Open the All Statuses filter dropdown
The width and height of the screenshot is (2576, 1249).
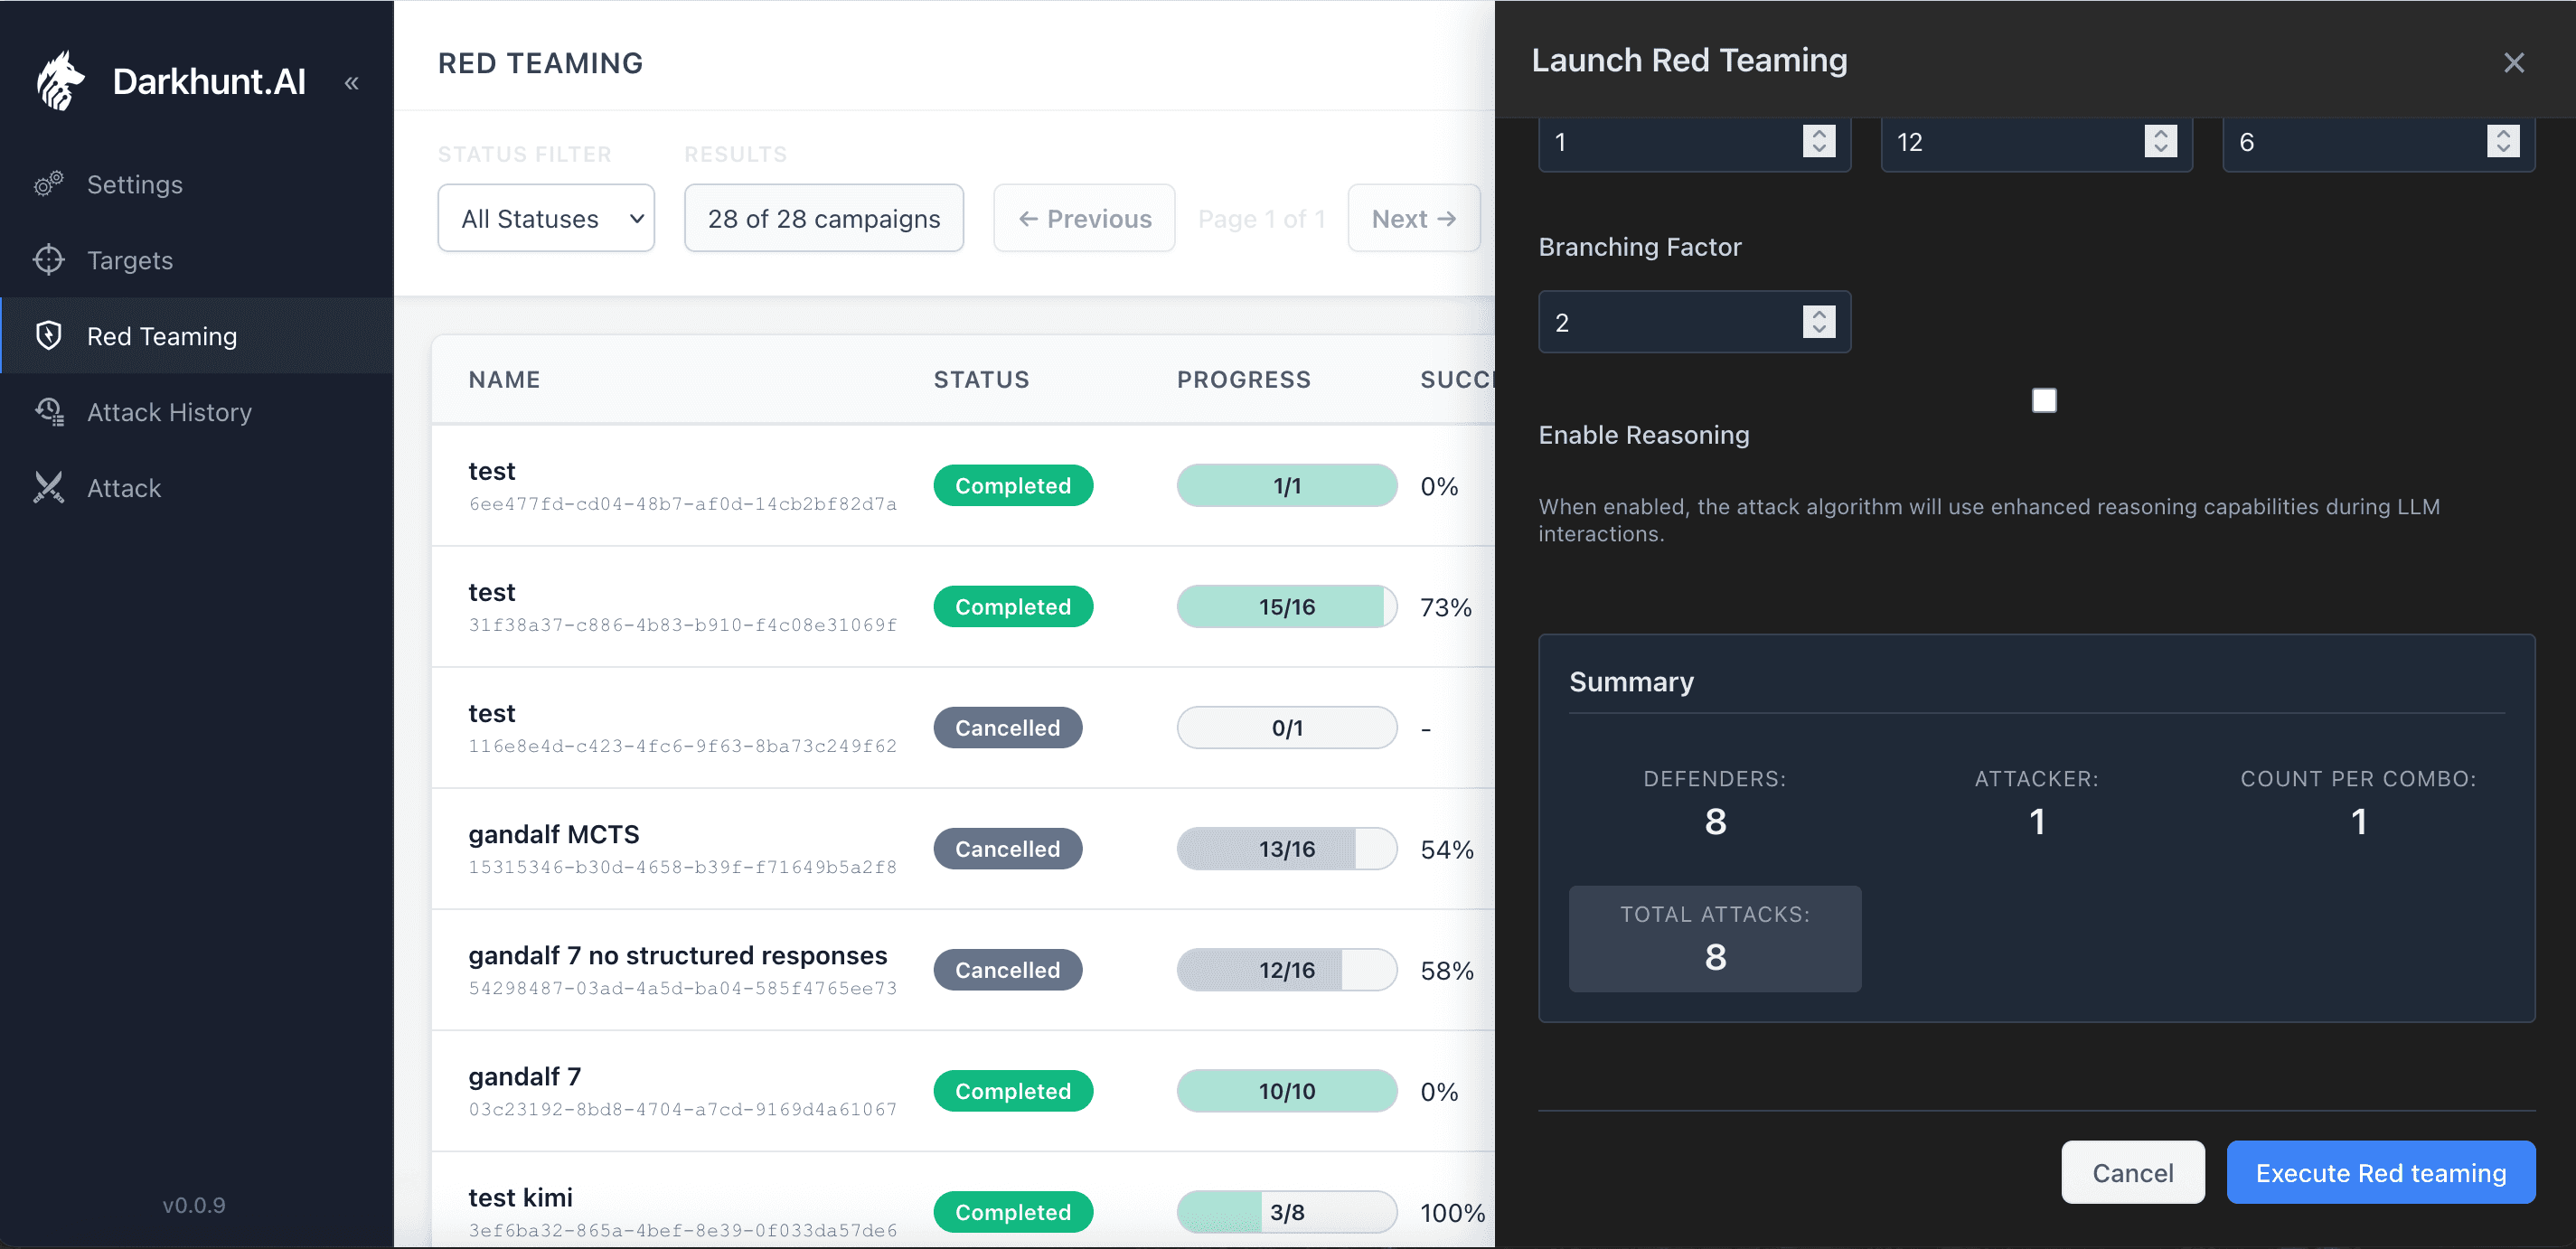coord(546,218)
